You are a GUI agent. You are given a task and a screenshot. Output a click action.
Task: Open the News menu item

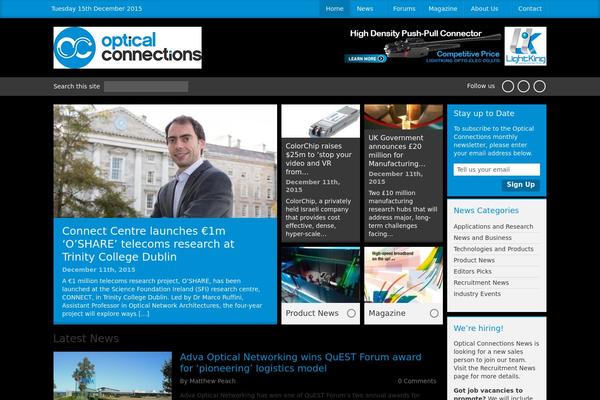click(x=365, y=8)
